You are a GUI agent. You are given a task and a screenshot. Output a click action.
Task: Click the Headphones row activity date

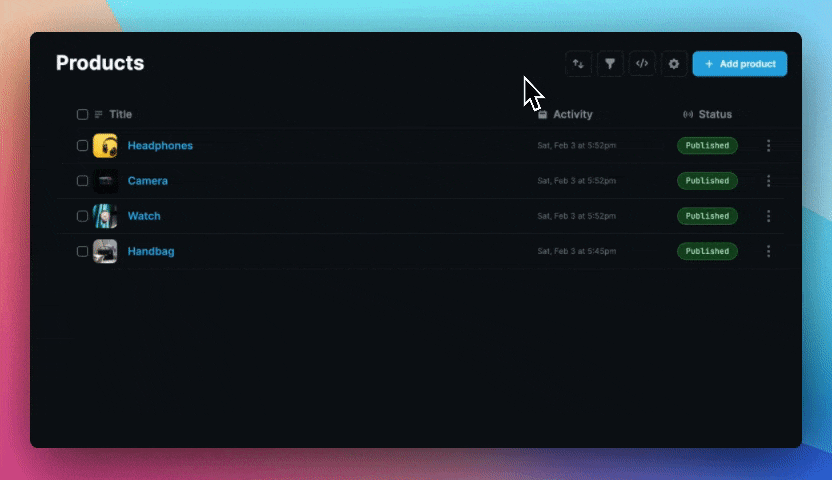pyautogui.click(x=577, y=145)
